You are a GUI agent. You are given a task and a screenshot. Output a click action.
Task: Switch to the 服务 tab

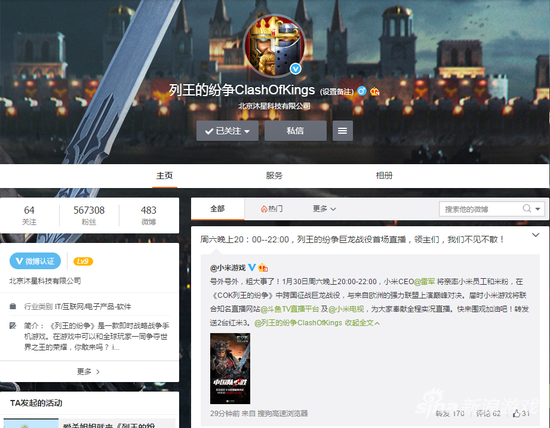click(x=274, y=175)
